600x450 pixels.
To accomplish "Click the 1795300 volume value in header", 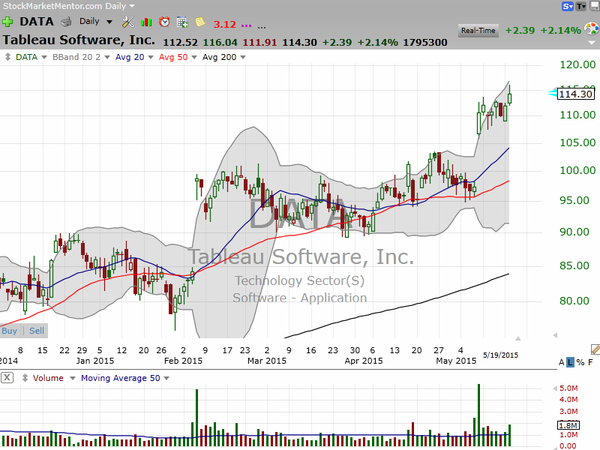I will point(425,42).
